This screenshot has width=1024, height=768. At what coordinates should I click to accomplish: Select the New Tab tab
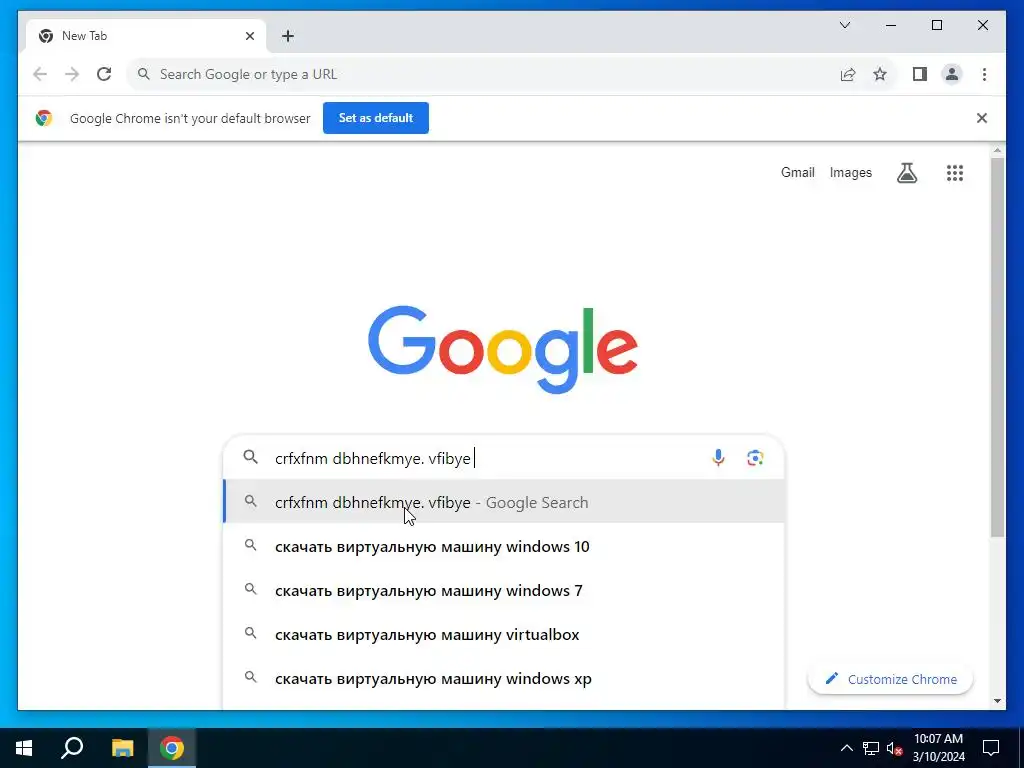click(145, 36)
